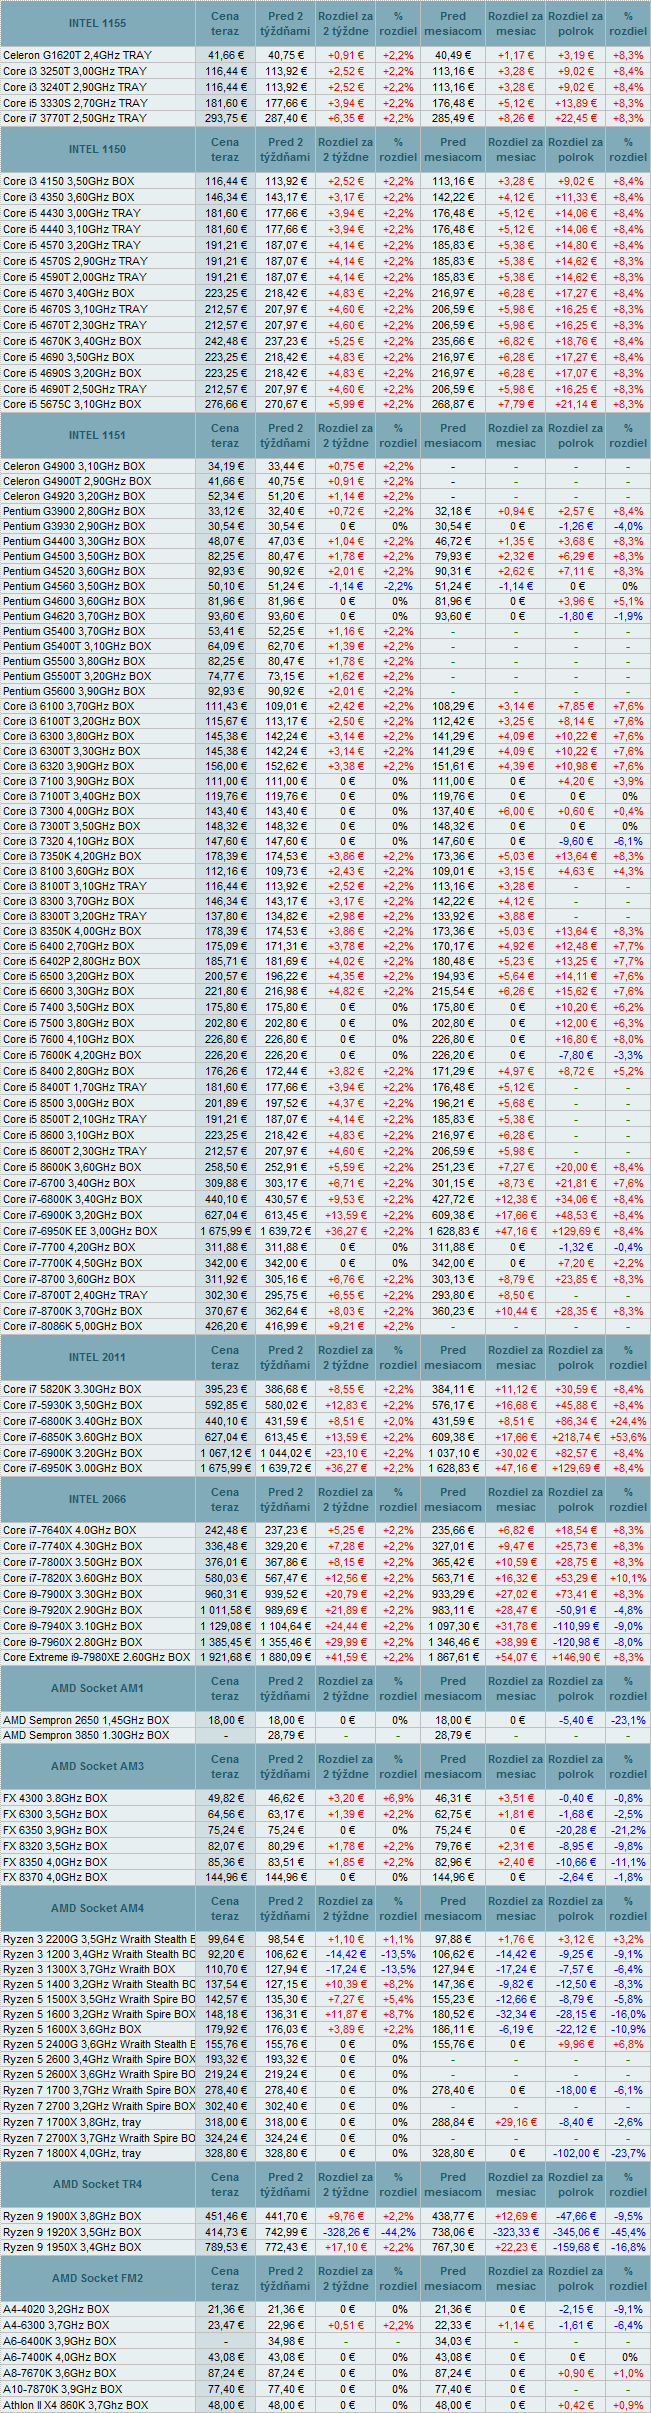Click the AMD Sempron 3850 1.30GHz BOX row name
This screenshot has height=2413, width=651.
coord(86,1735)
